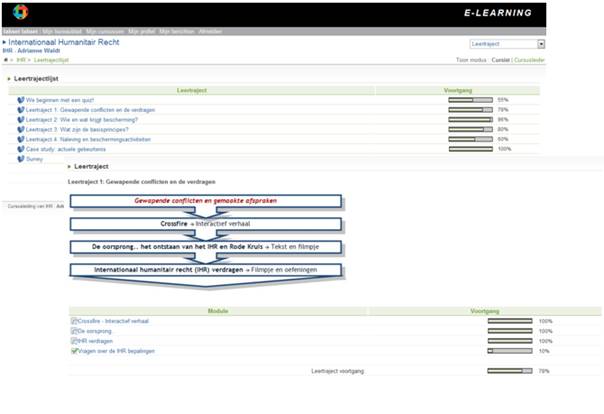Click the footprint icon beside Leertraject 4
This screenshot has height=414, width=604.
tap(21, 139)
